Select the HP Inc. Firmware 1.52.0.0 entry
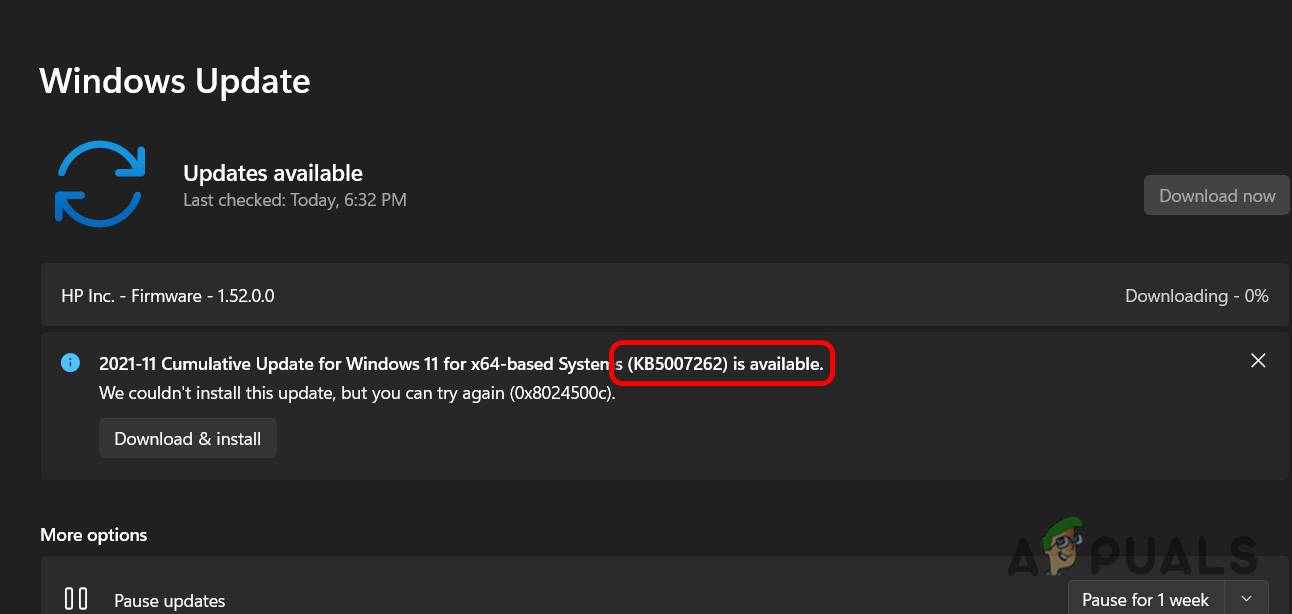The height and width of the screenshot is (614, 1292). [168, 296]
